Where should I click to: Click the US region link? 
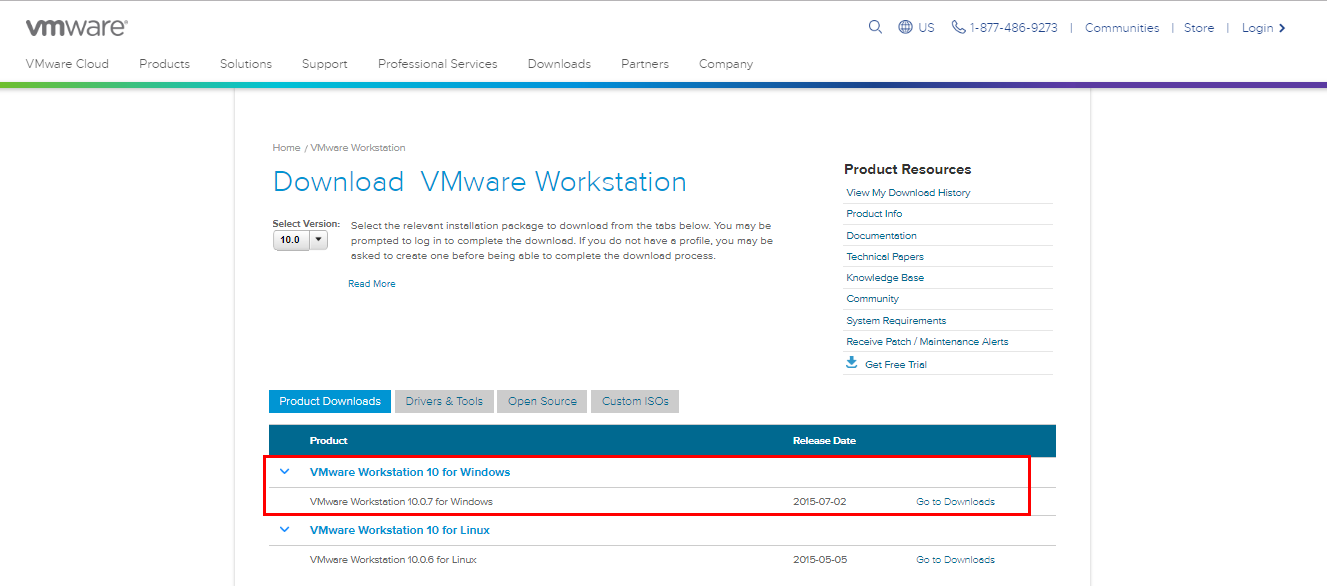pyautogui.click(x=926, y=28)
